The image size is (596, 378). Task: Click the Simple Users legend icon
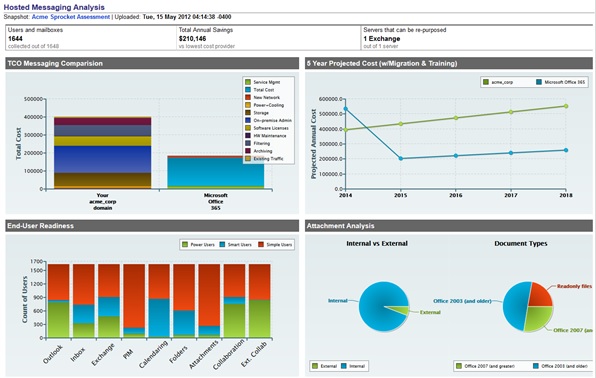pyautogui.click(x=261, y=245)
